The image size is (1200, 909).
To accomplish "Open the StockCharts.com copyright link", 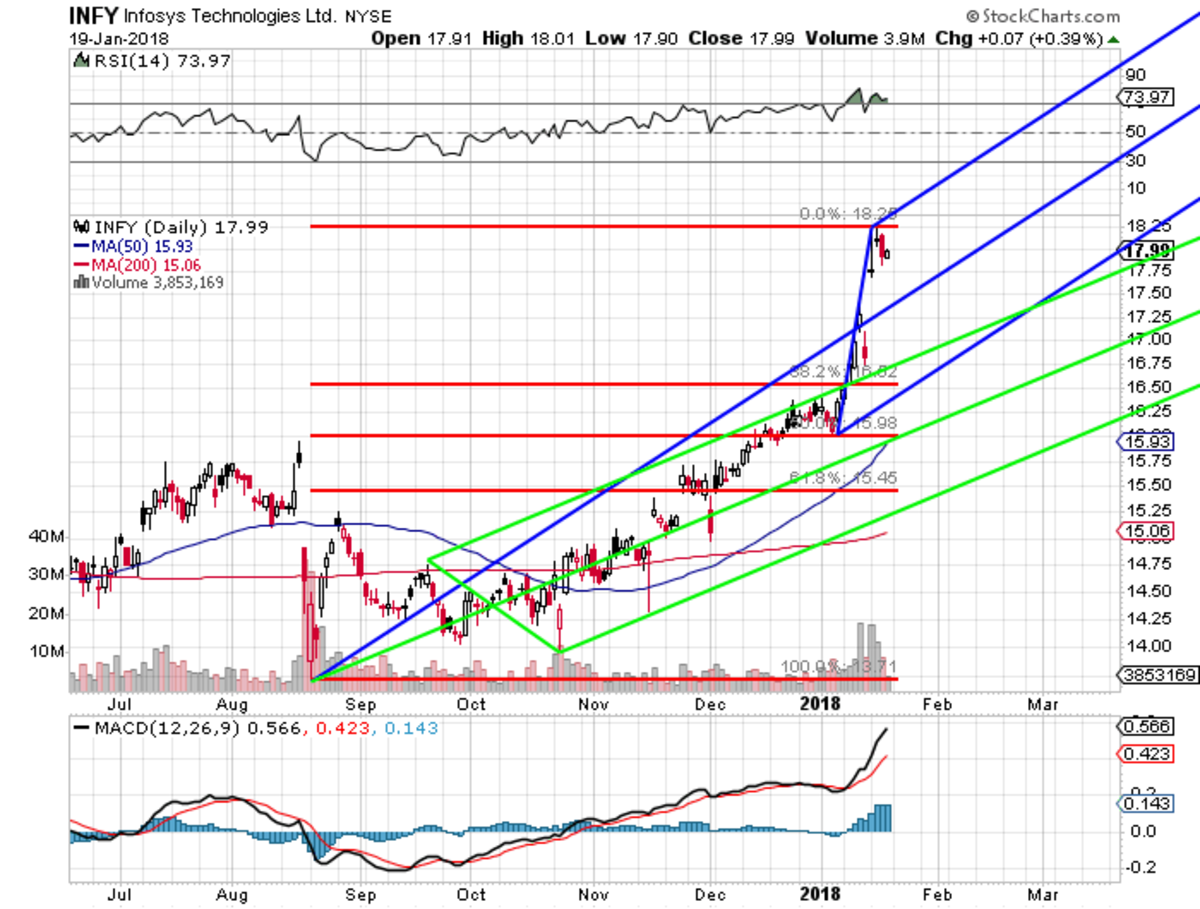I will coord(1043,16).
